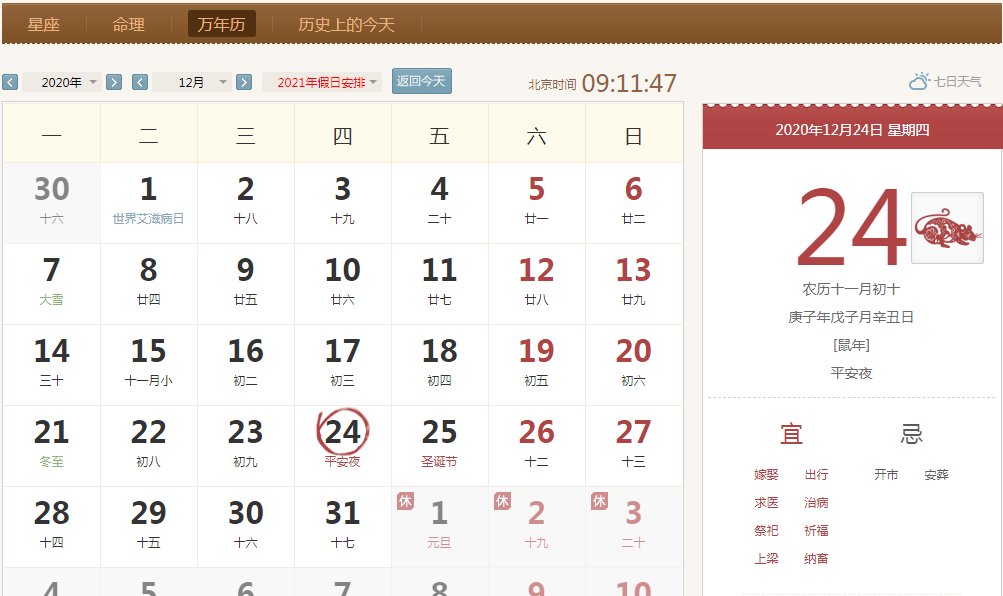Click 治病 under 宜
The height and width of the screenshot is (596, 1003).
coord(816,503)
